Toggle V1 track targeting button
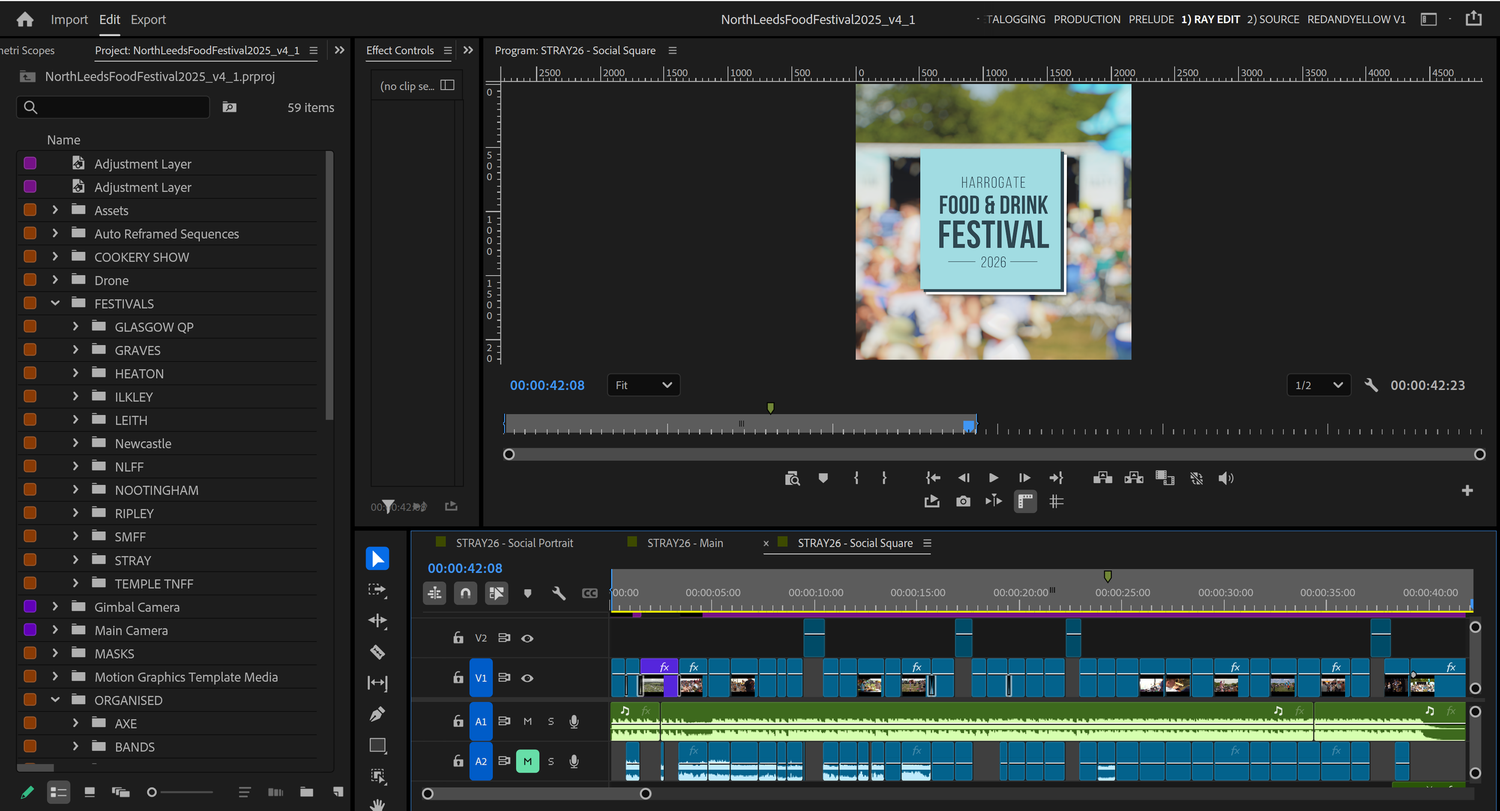 (481, 678)
